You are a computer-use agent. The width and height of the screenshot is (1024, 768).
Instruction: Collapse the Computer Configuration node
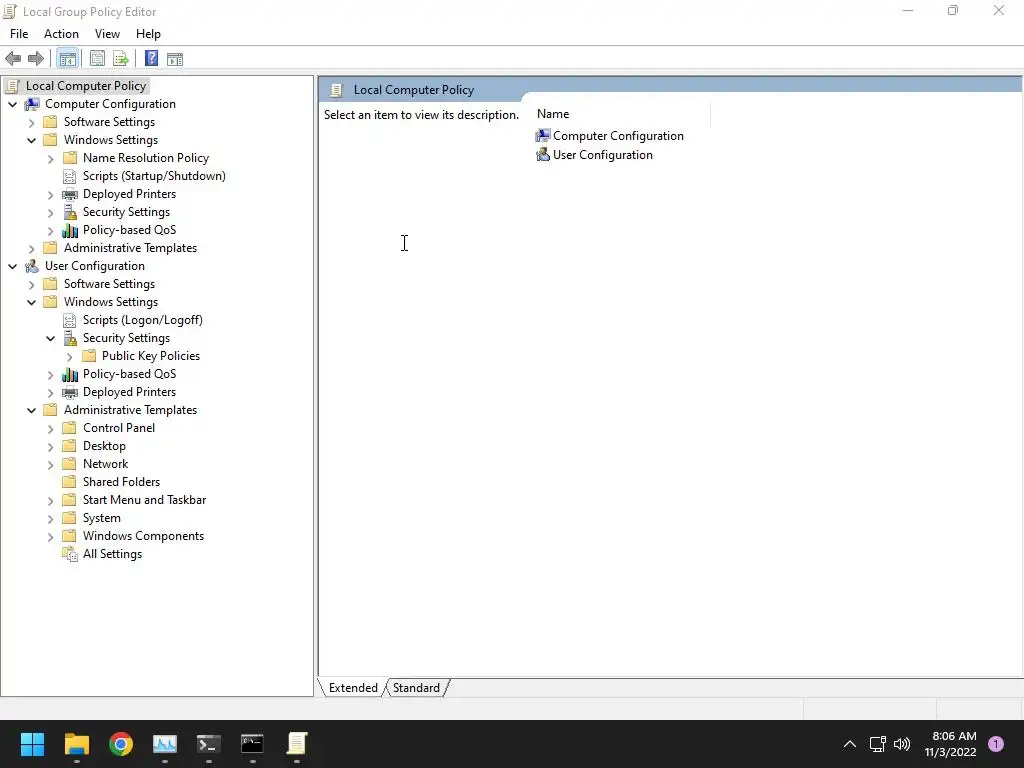click(12, 104)
